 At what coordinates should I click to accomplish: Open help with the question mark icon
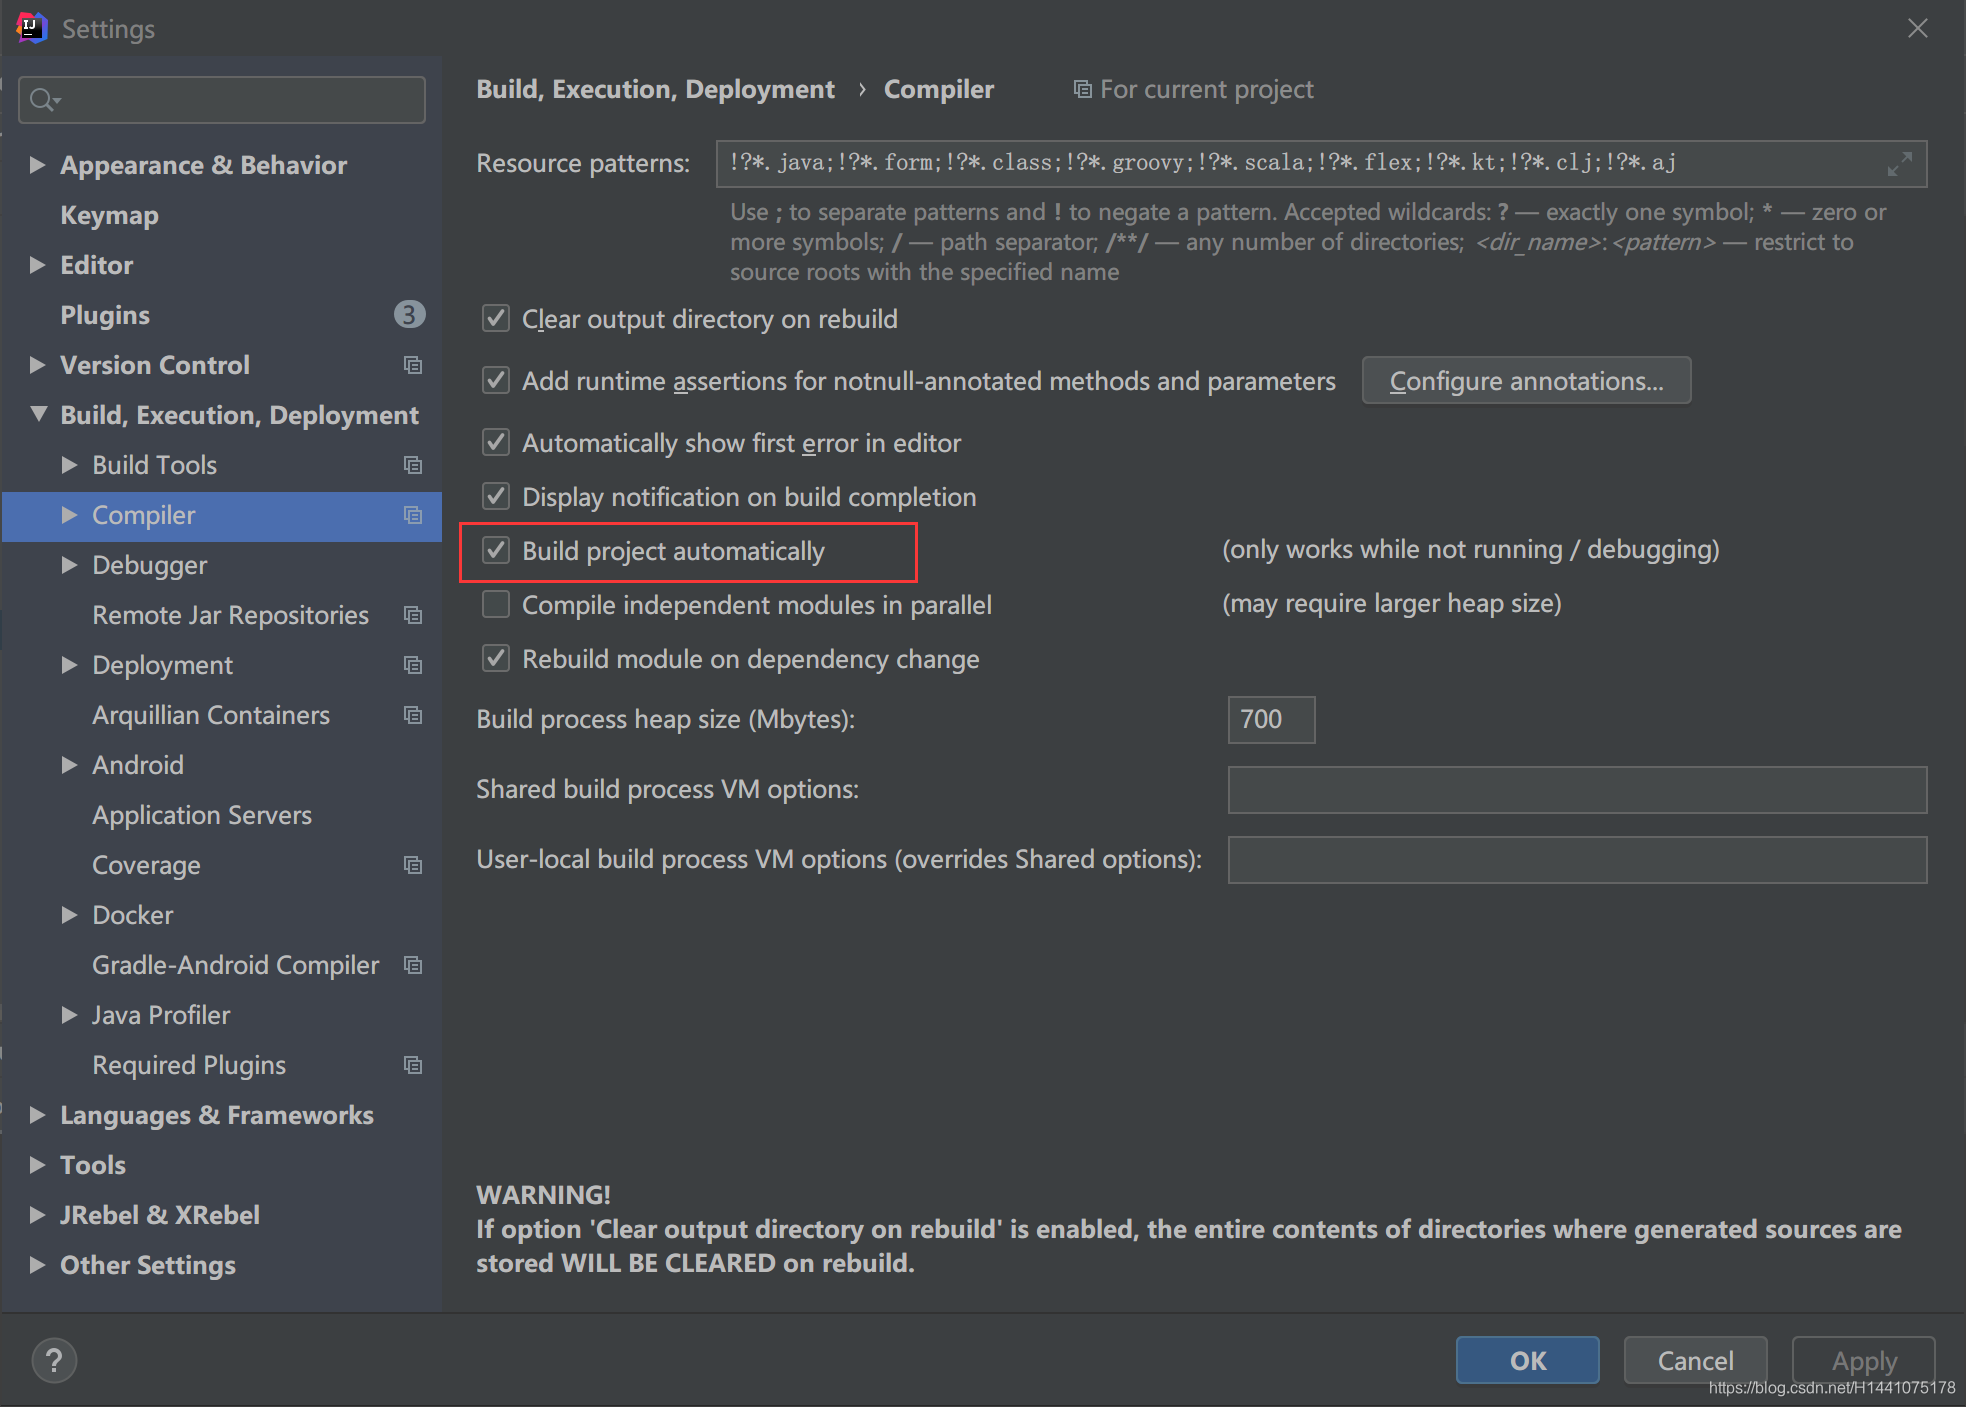54,1360
